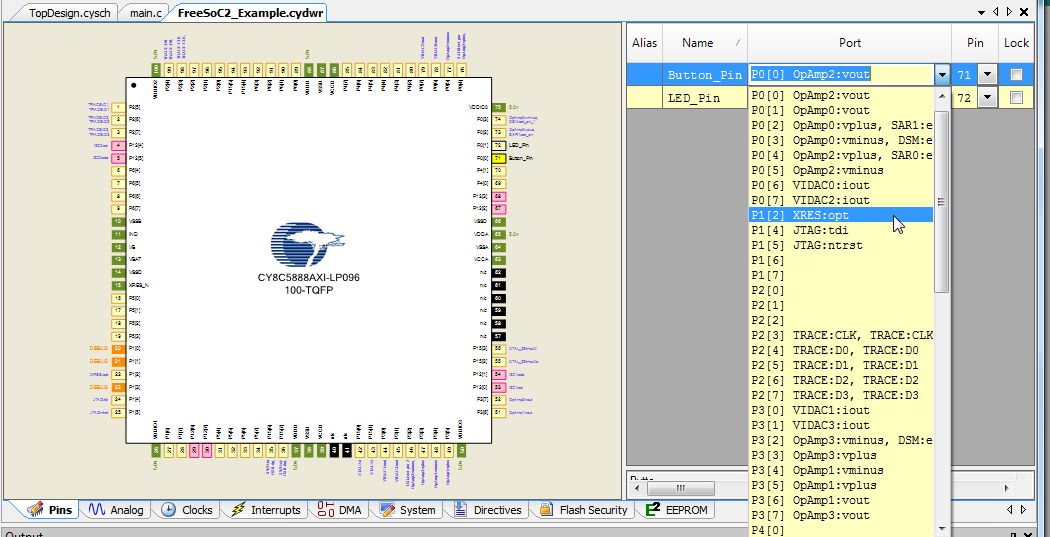The image size is (1050, 537).
Task: Collapse the Button_Pin port dropdown arrow
Action: (x=942, y=74)
